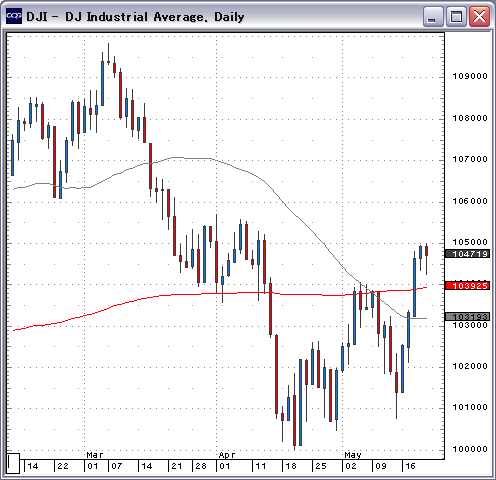496x480 pixels.
Task: Maximize the DJI chart window
Action: [x=456, y=17]
